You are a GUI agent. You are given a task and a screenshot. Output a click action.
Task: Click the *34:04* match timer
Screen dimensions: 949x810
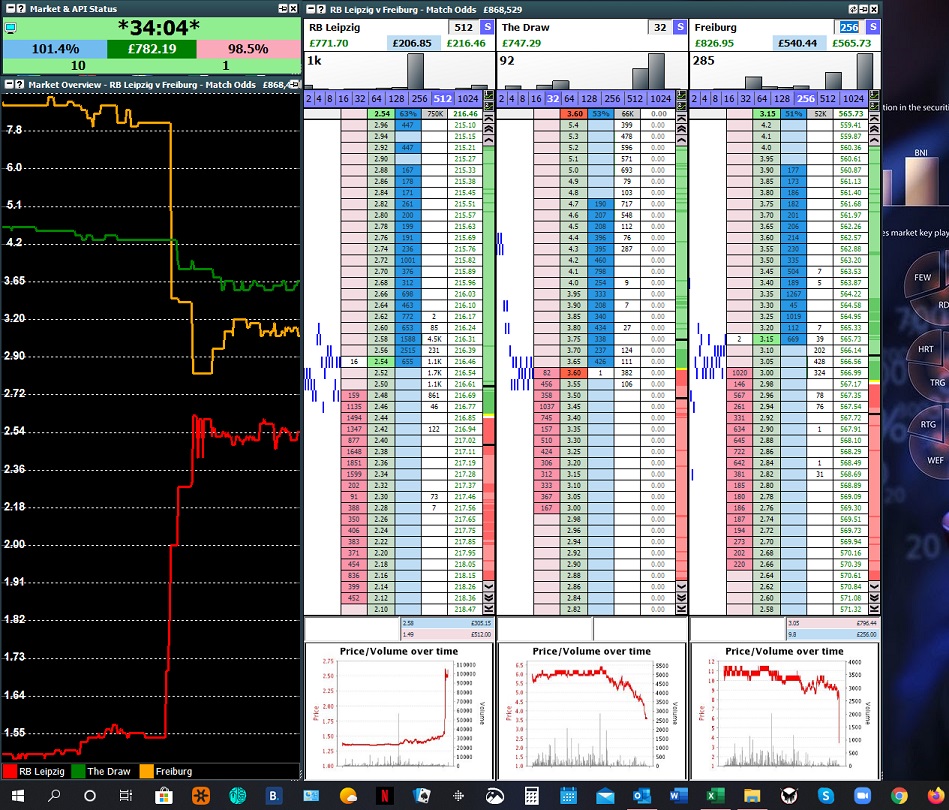coord(159,28)
